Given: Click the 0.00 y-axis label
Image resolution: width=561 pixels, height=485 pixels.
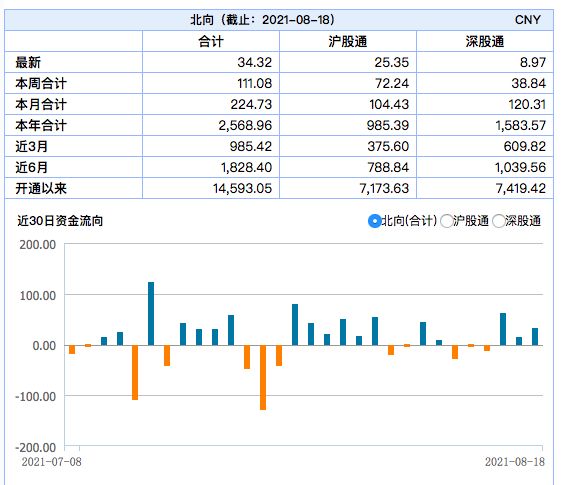Looking at the screenshot, I should pyautogui.click(x=44, y=346).
